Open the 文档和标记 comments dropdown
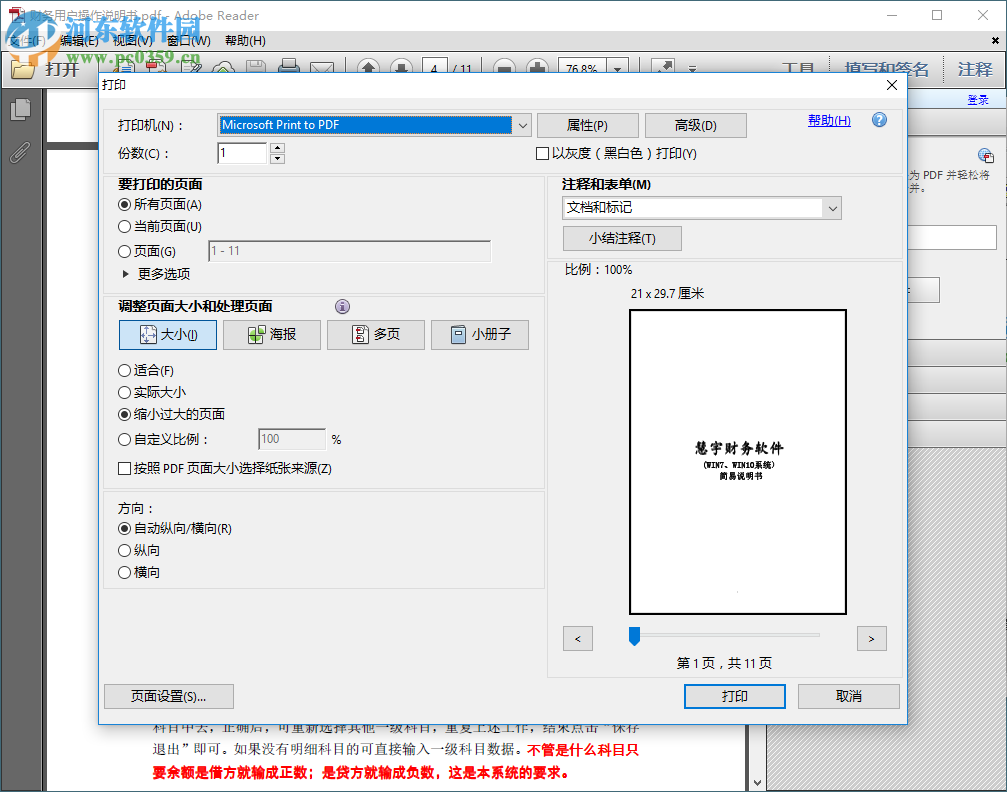 833,208
